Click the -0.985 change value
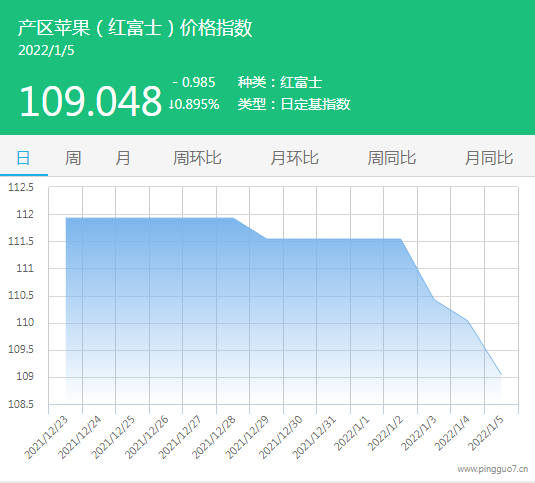Image resolution: width=535 pixels, height=483 pixels. tap(194, 83)
